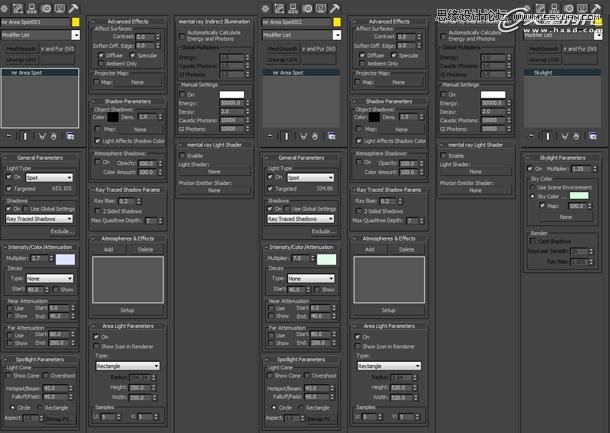Click make unique icon in Spot001 panel

[x=42, y=136]
